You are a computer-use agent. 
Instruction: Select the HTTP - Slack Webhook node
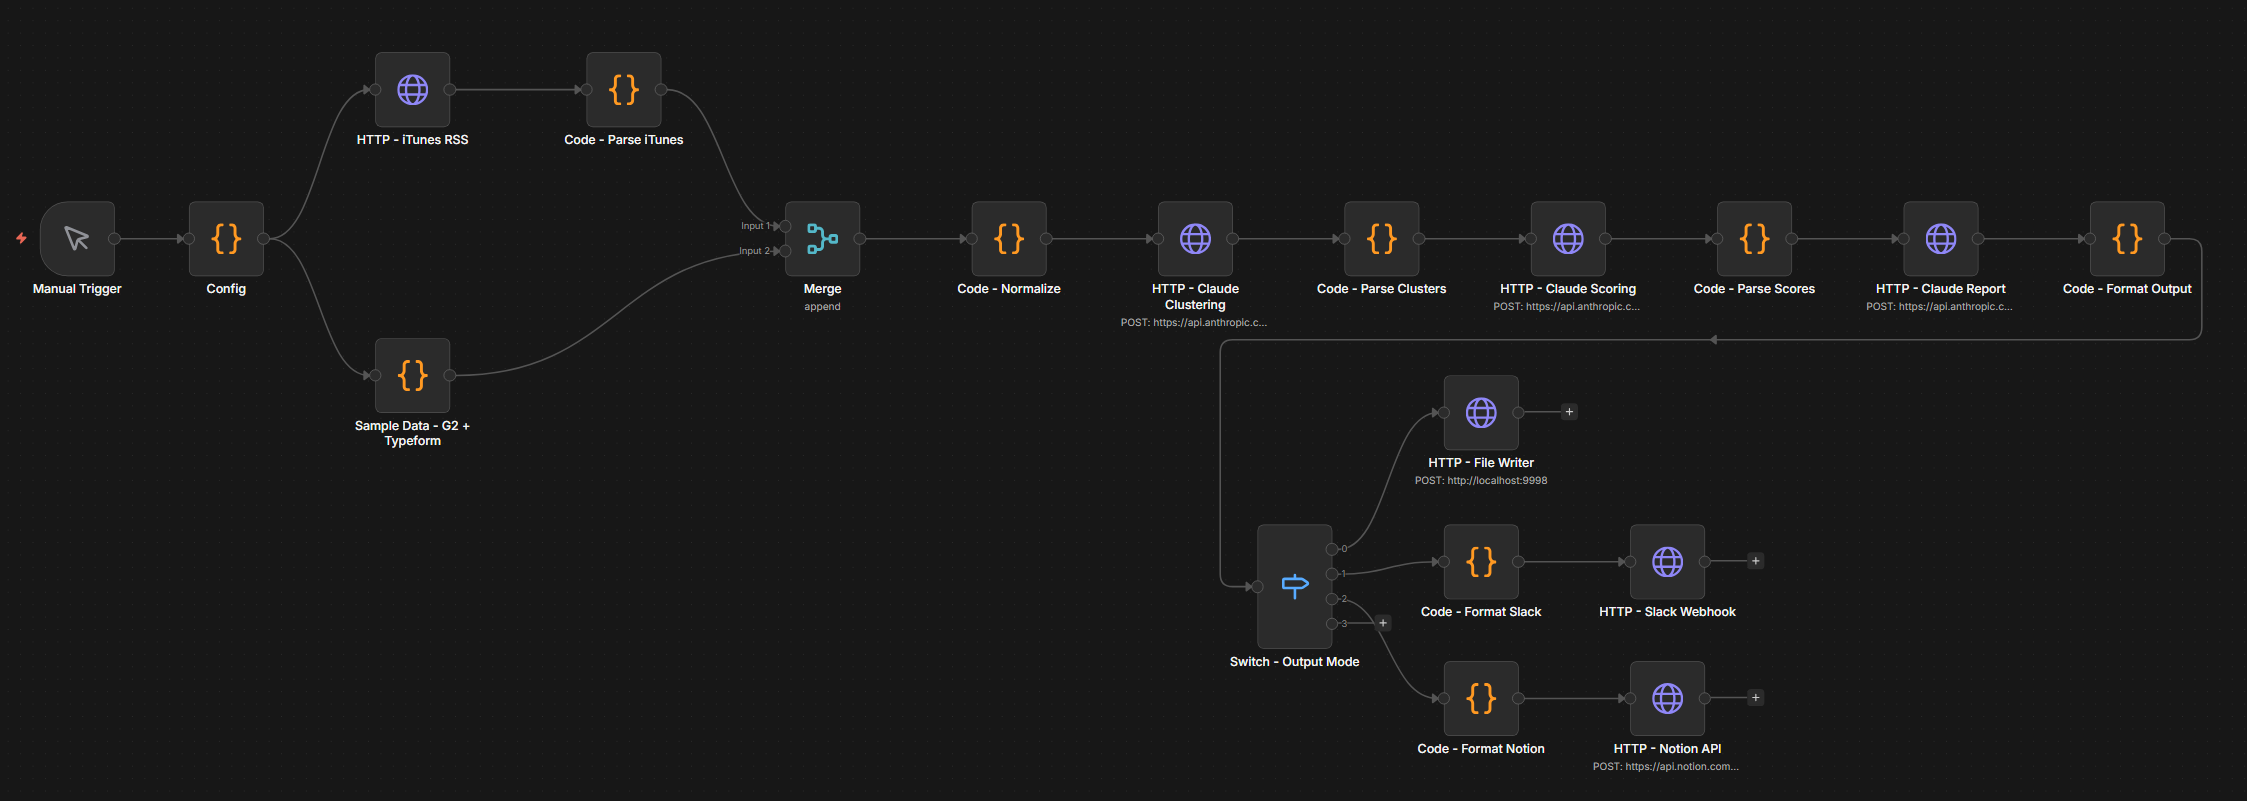click(x=1667, y=562)
